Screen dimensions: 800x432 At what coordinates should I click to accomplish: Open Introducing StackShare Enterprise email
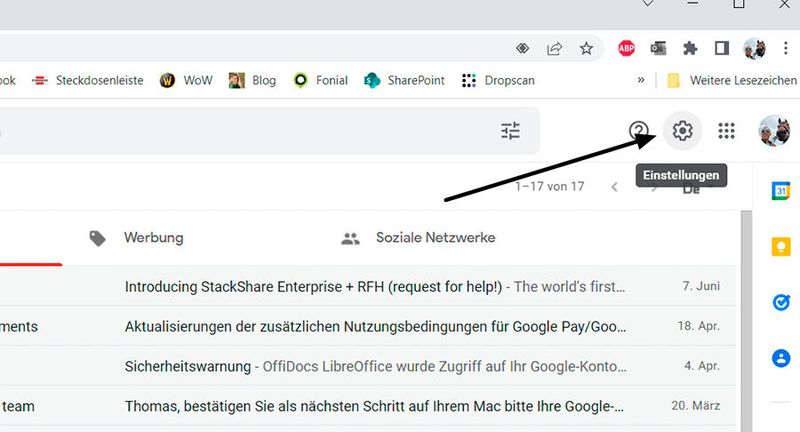(x=367, y=286)
